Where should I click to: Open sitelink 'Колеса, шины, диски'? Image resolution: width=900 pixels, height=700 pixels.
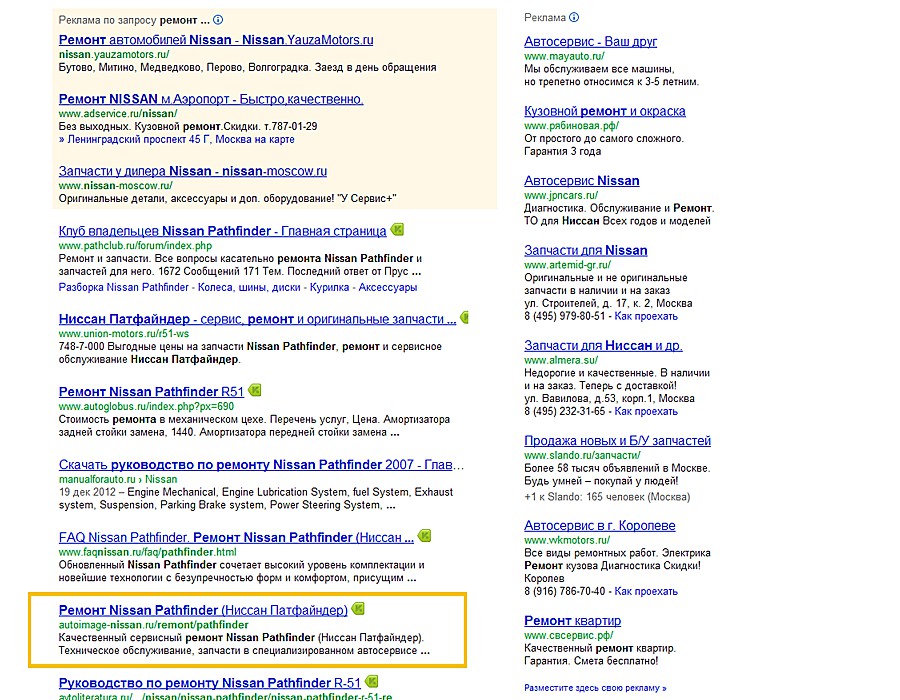point(249,287)
